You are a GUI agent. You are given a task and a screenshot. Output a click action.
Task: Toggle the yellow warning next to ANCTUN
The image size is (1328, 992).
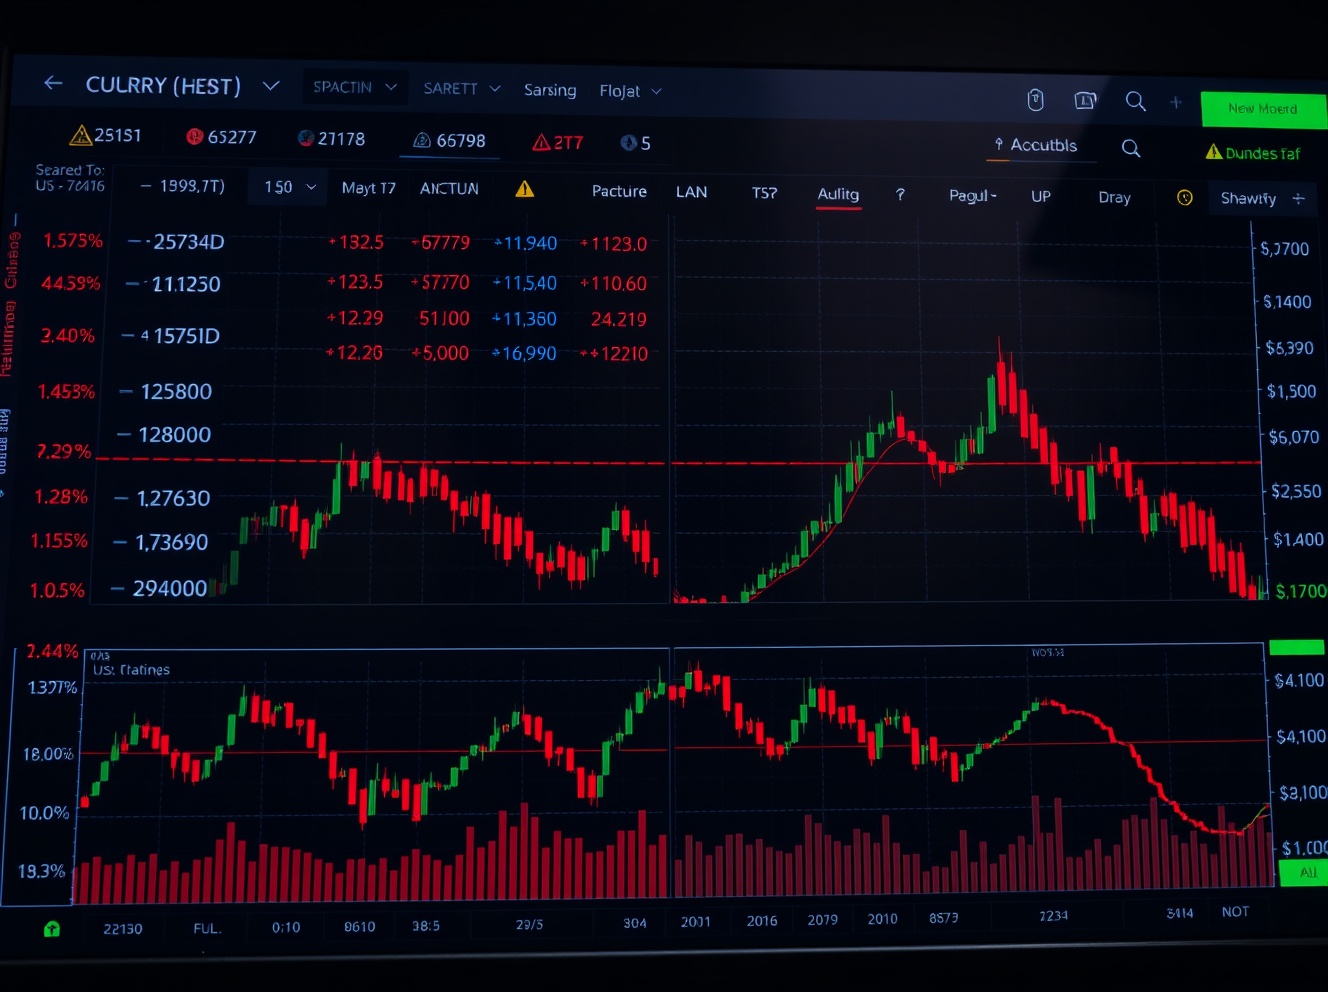point(524,189)
